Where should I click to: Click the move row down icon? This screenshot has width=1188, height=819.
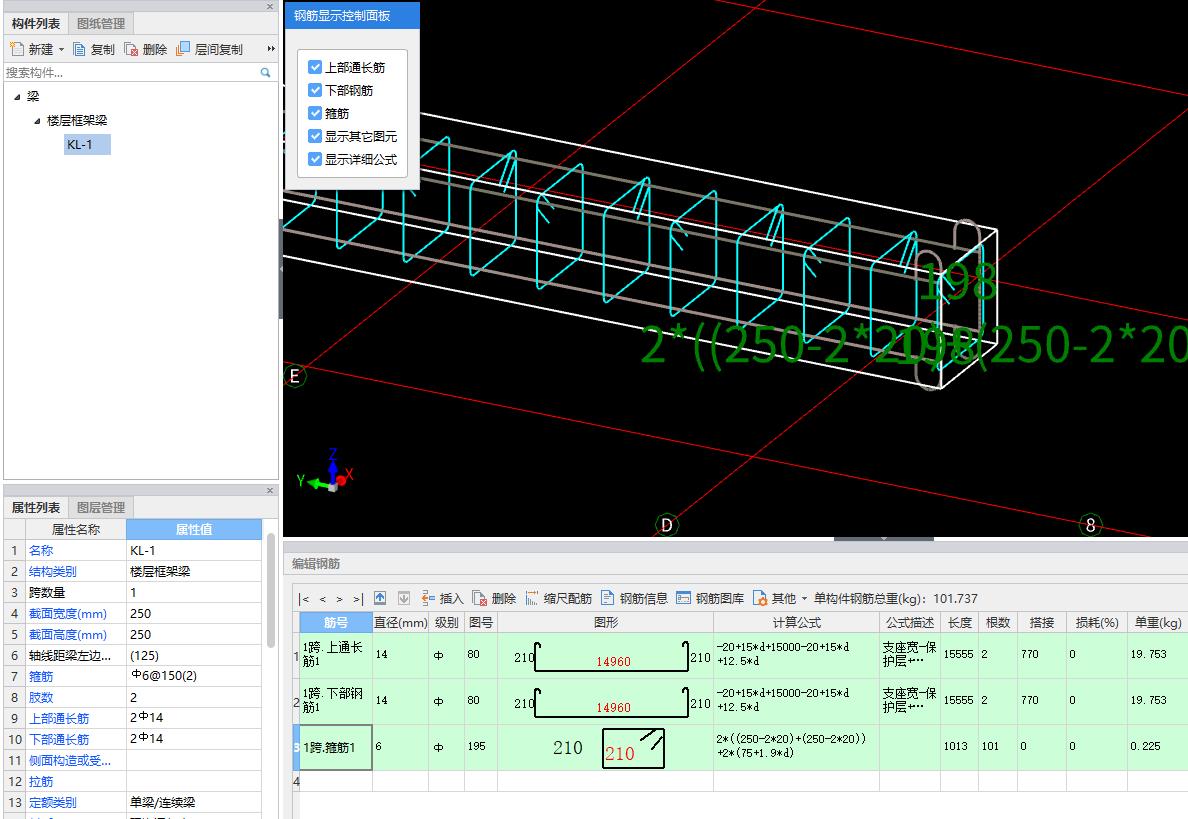404,599
